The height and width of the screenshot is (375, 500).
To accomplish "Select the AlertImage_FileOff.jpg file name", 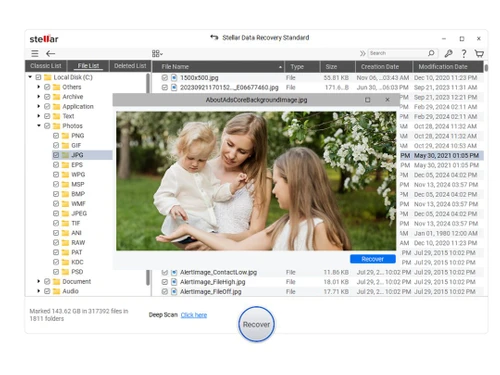I will (211, 292).
